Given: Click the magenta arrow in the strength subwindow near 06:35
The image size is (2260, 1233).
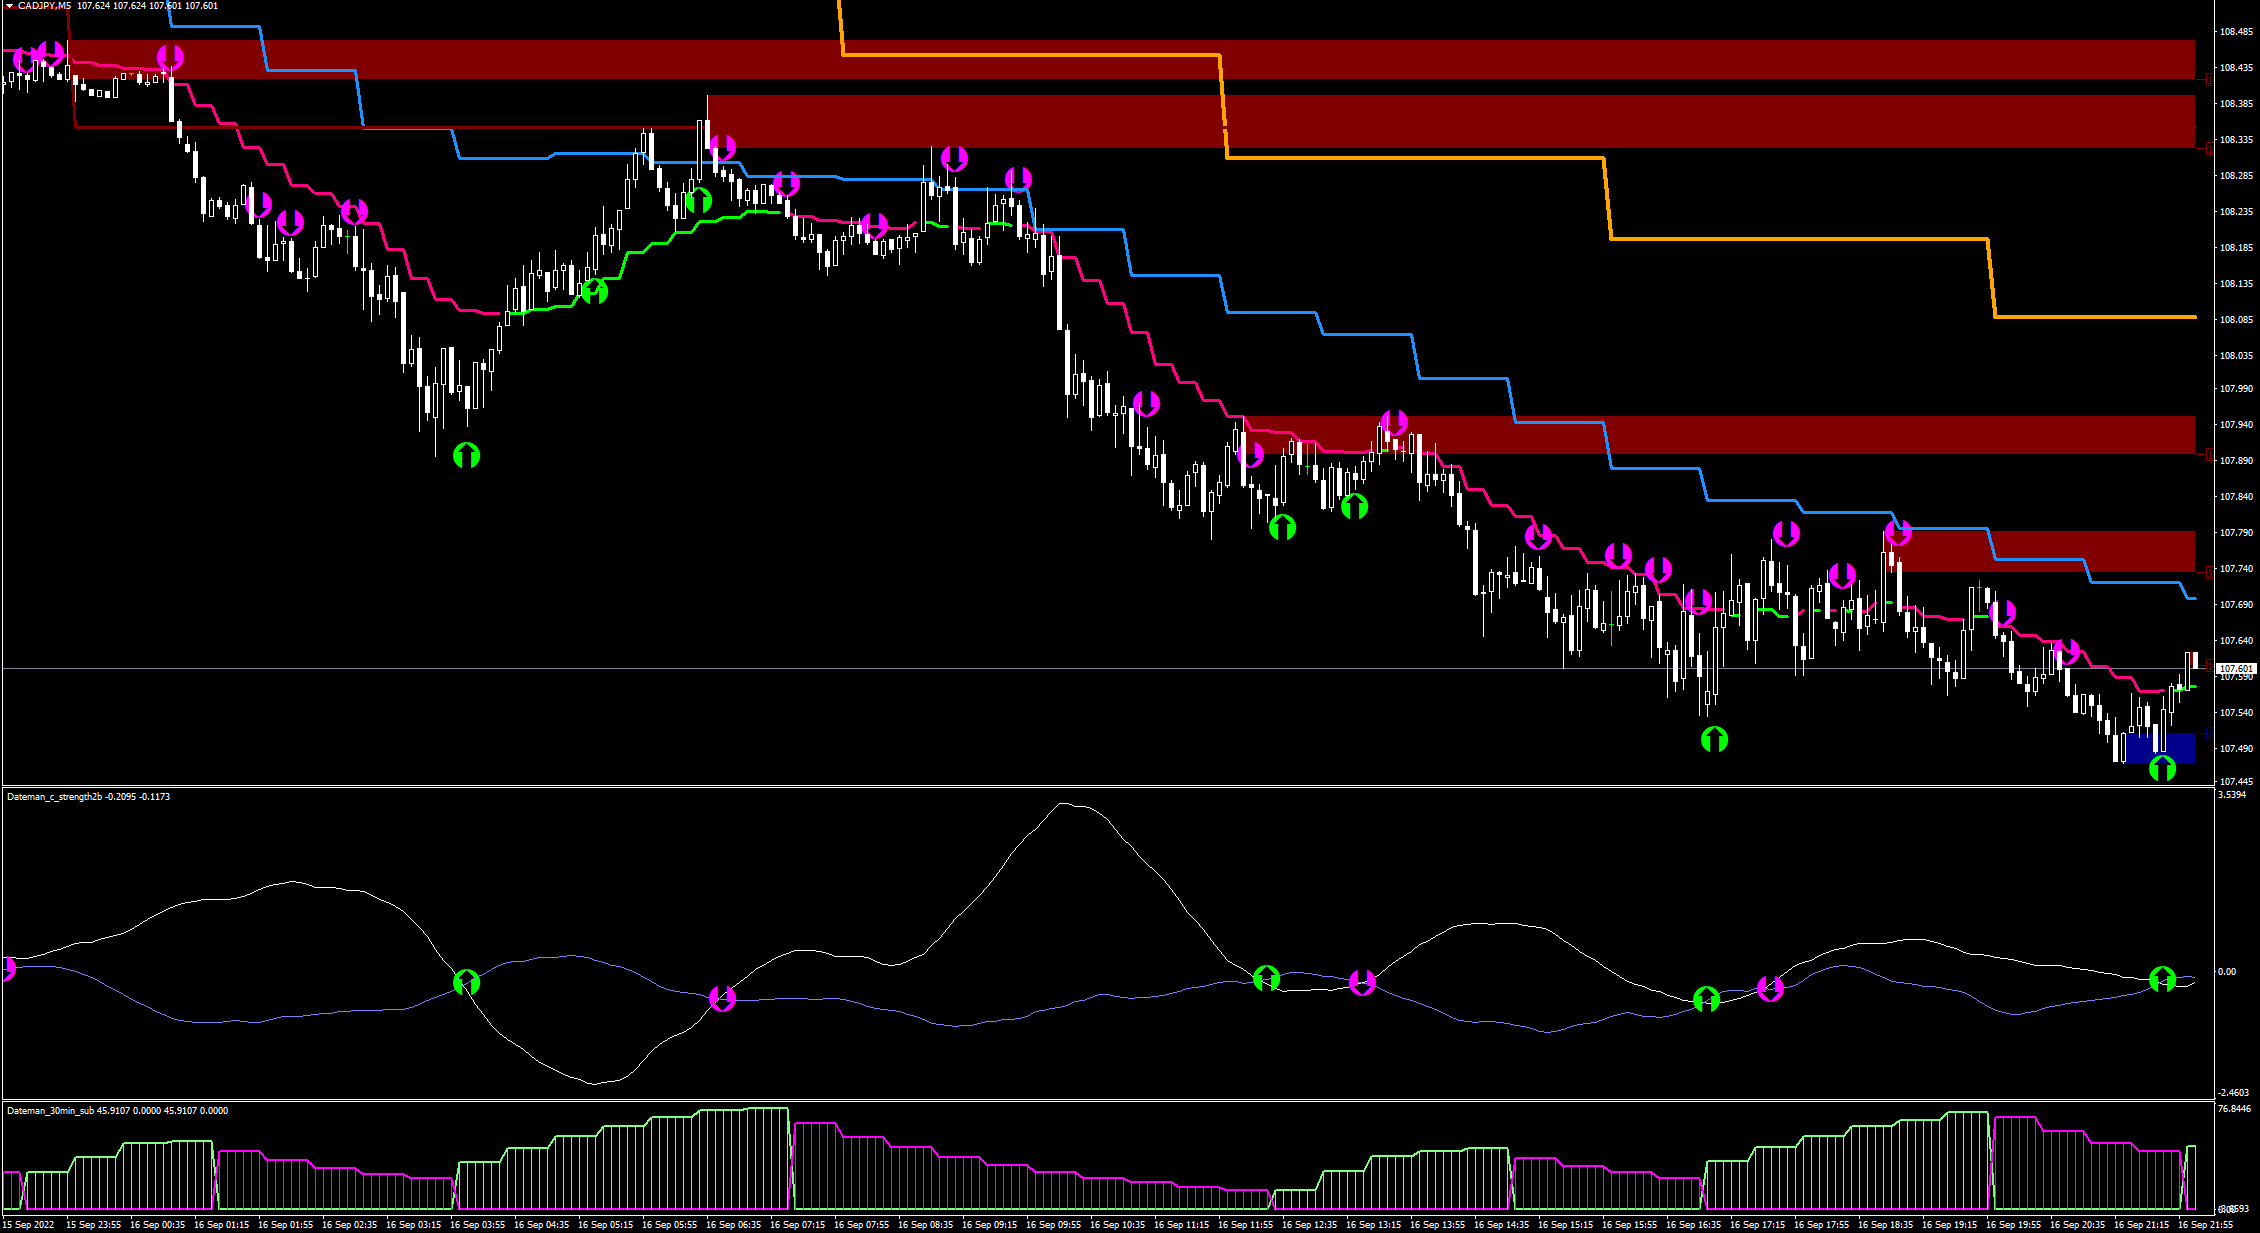Looking at the screenshot, I should 722,998.
